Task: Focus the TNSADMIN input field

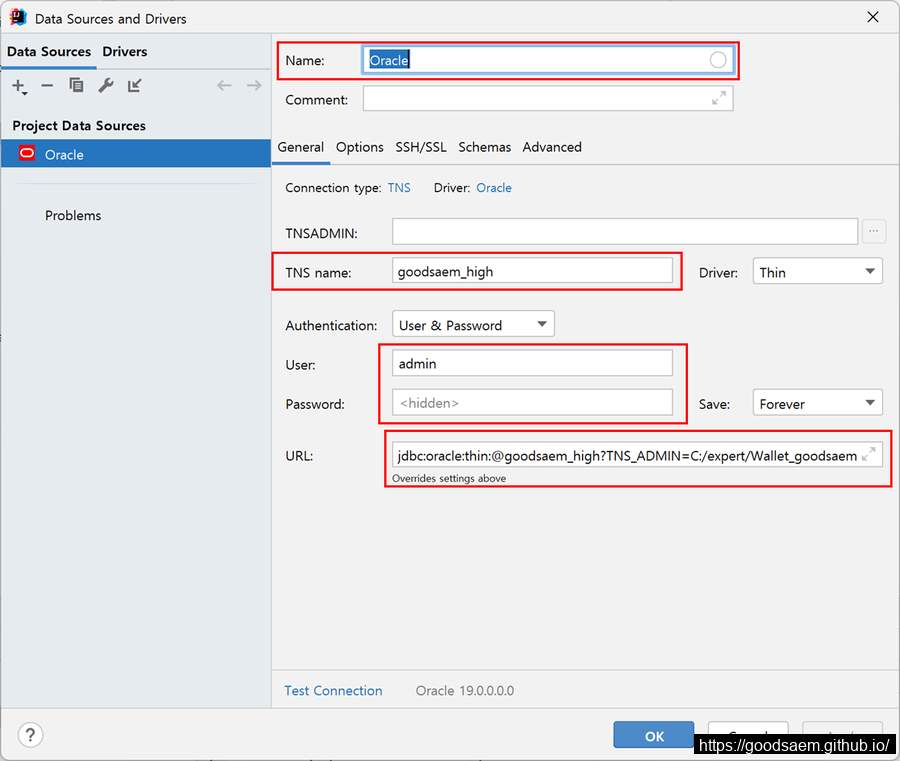Action: tap(625, 231)
